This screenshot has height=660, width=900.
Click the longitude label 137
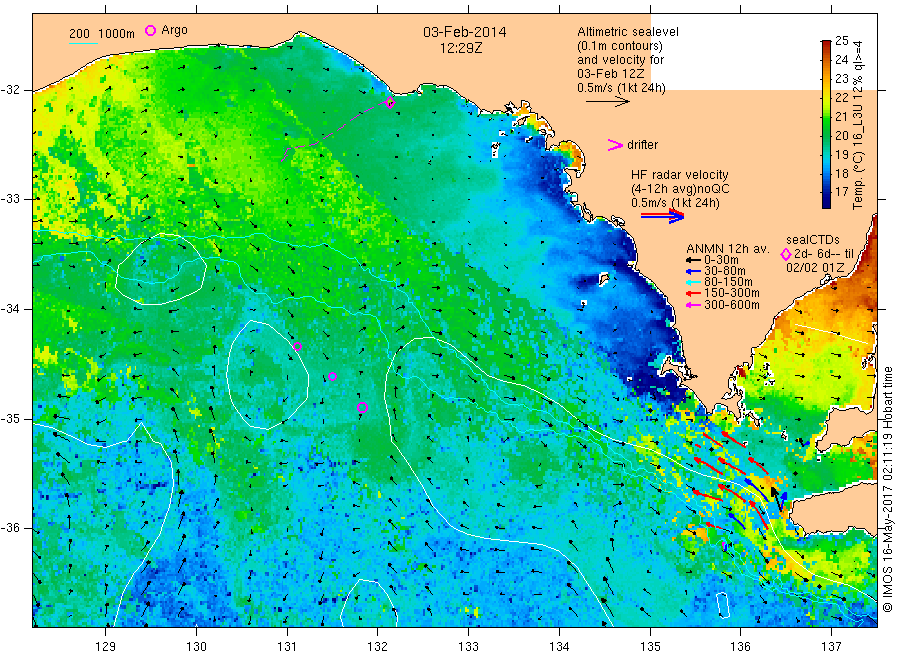[x=831, y=647]
